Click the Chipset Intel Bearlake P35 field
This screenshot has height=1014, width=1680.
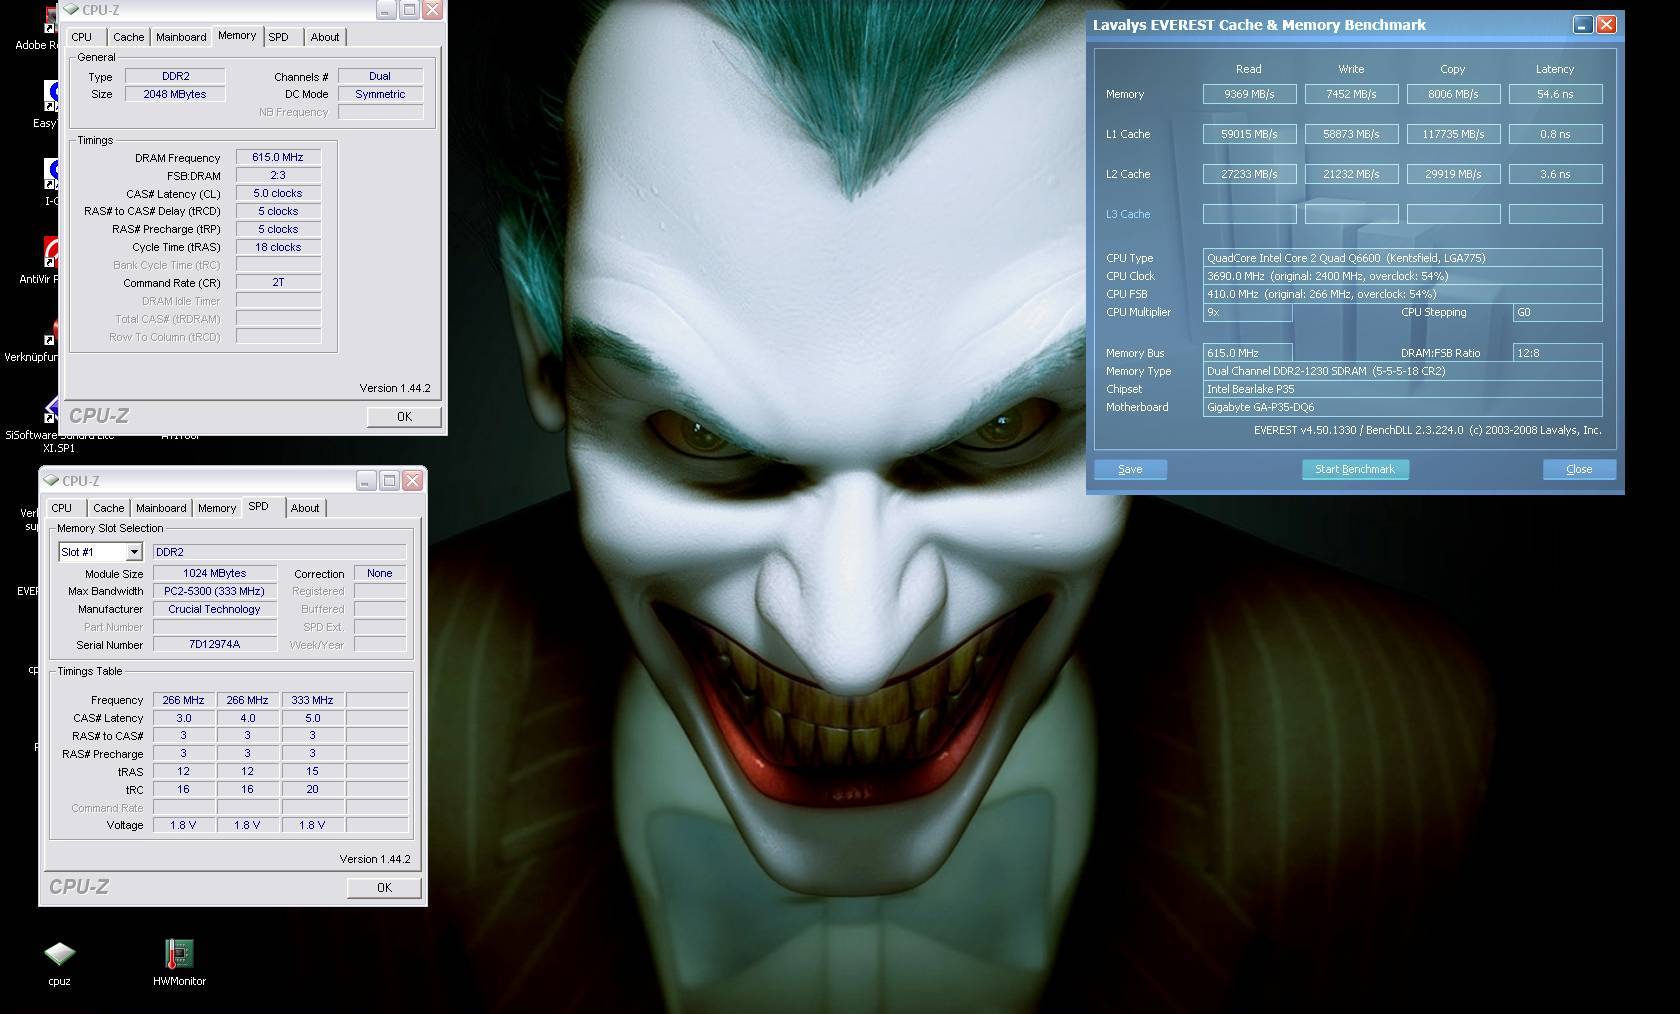(1402, 389)
